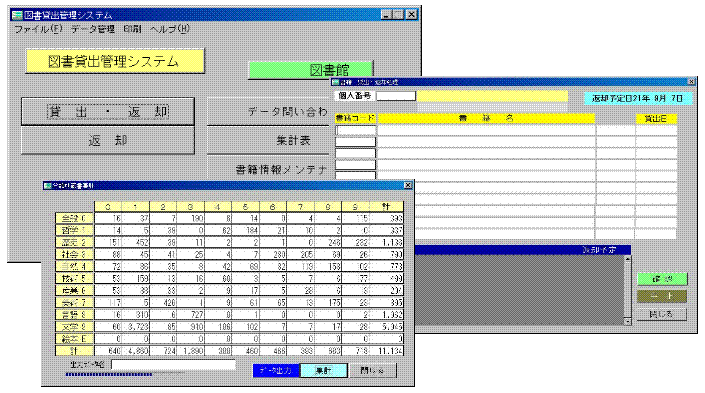The image size is (705, 393).
Task: Click the green 確認 button in lending window
Action: point(662,279)
